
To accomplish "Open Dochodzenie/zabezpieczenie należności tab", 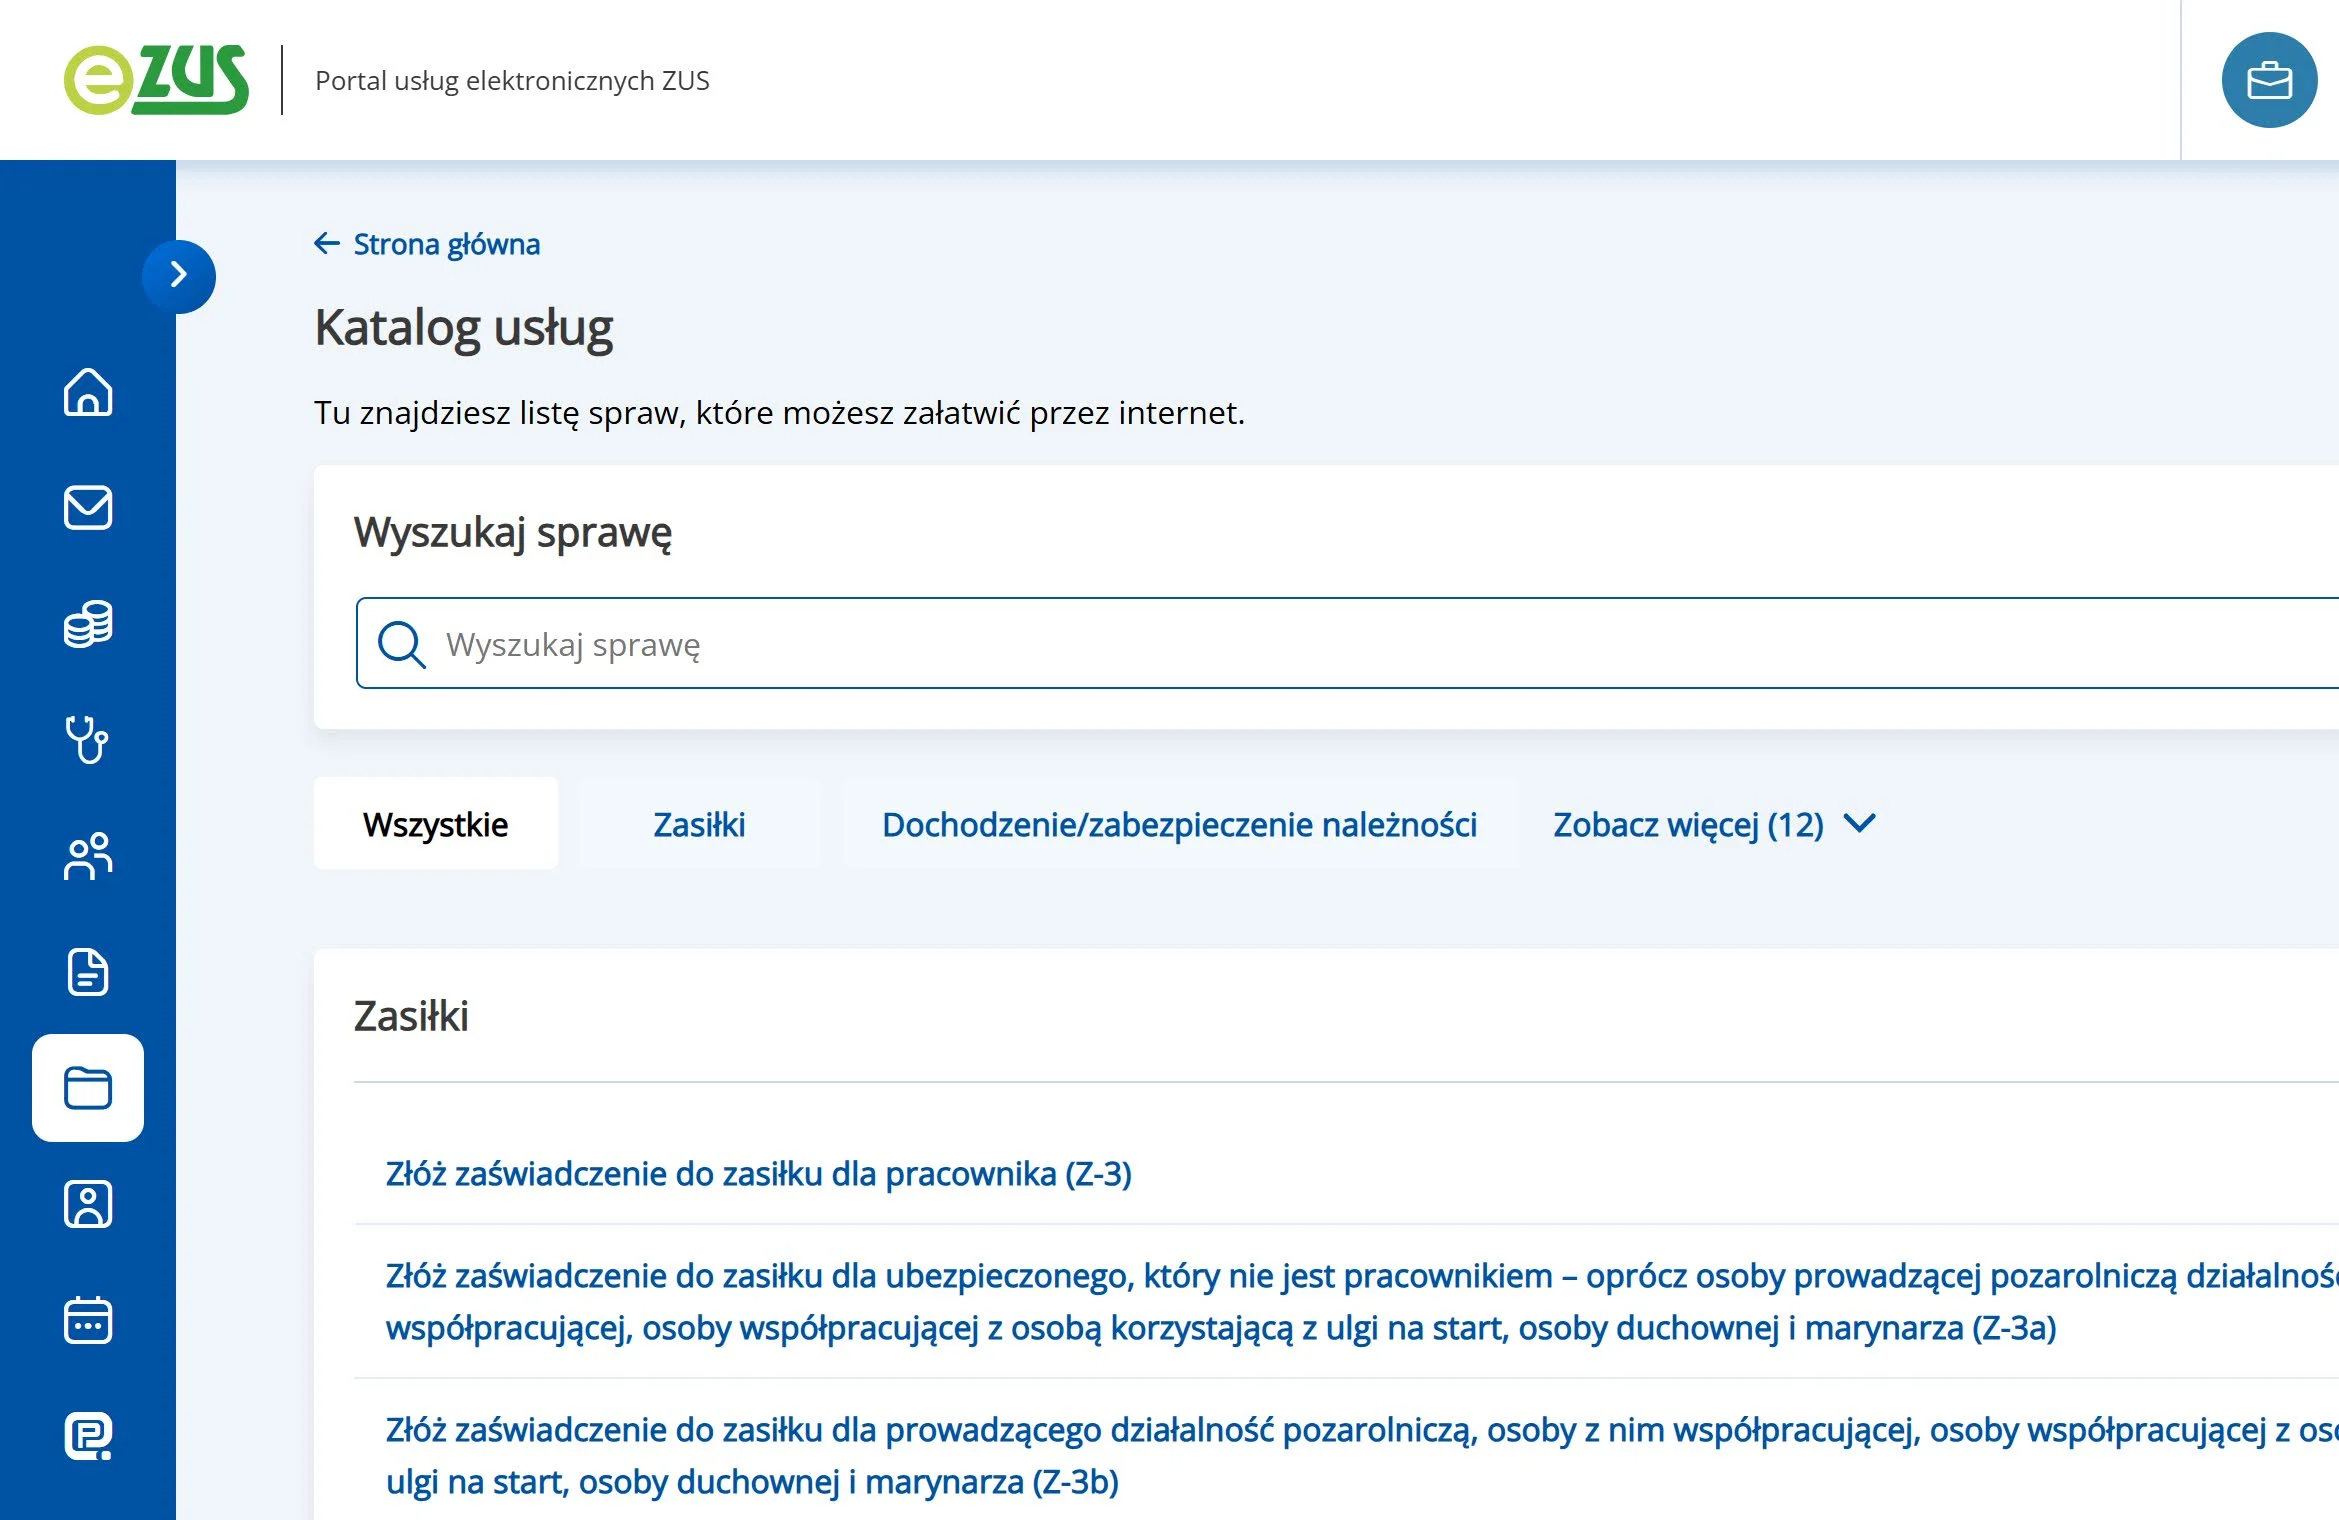I will (1179, 824).
